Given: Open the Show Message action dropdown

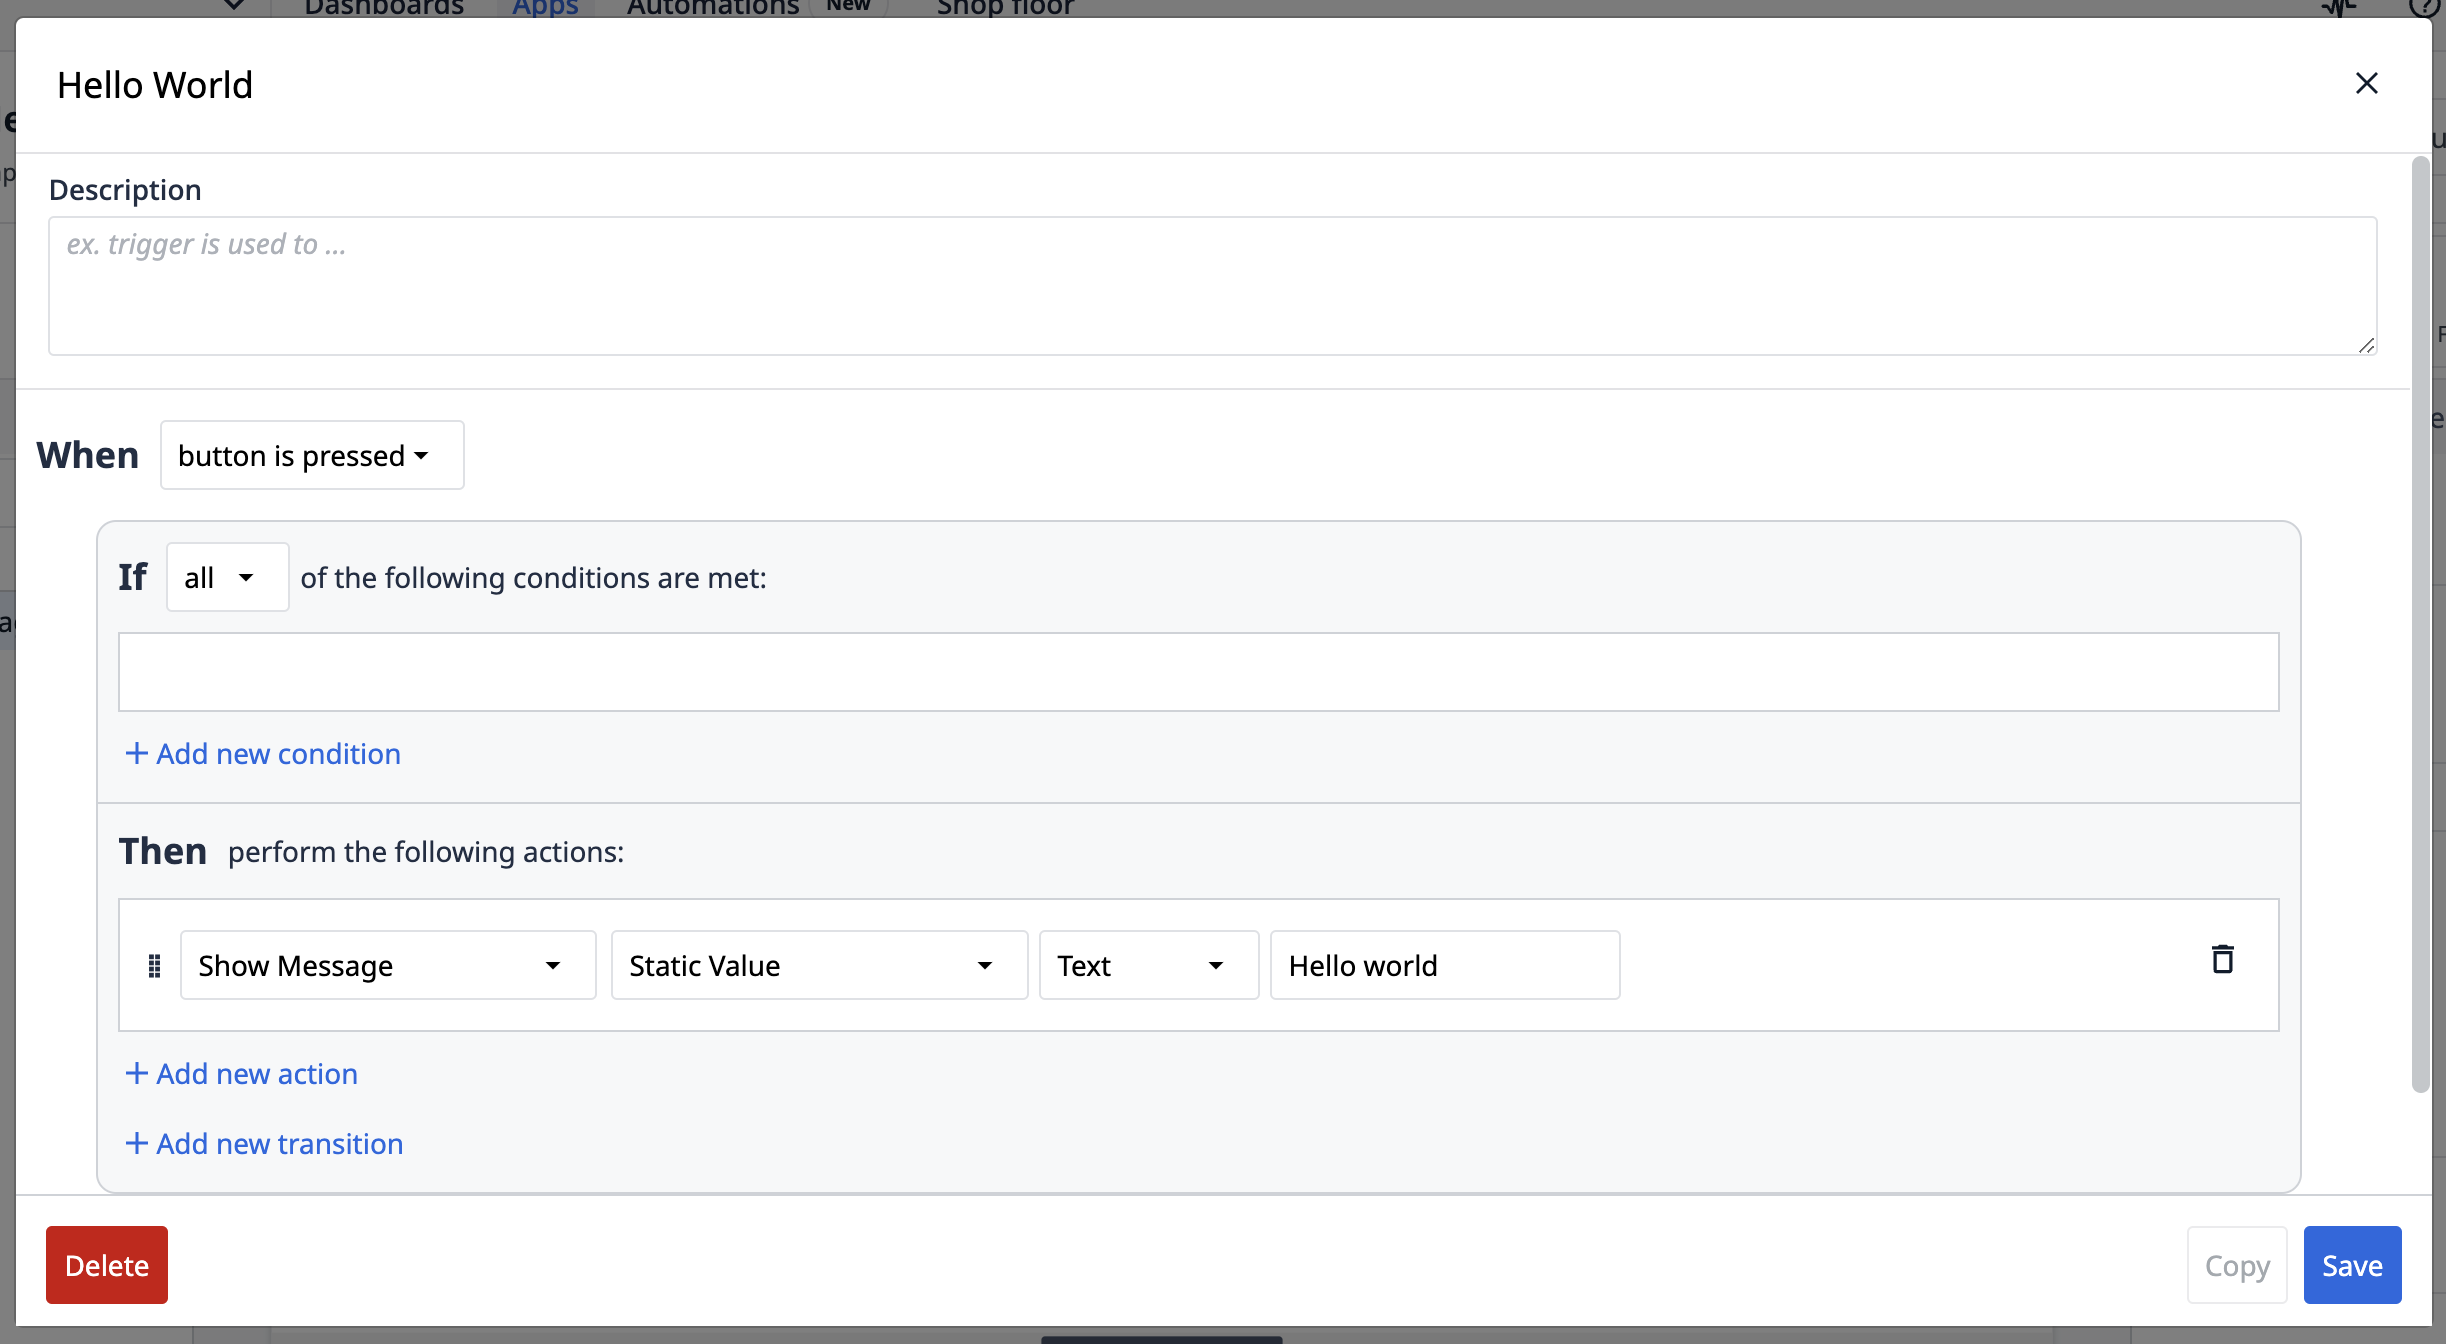Looking at the screenshot, I should click(x=386, y=965).
